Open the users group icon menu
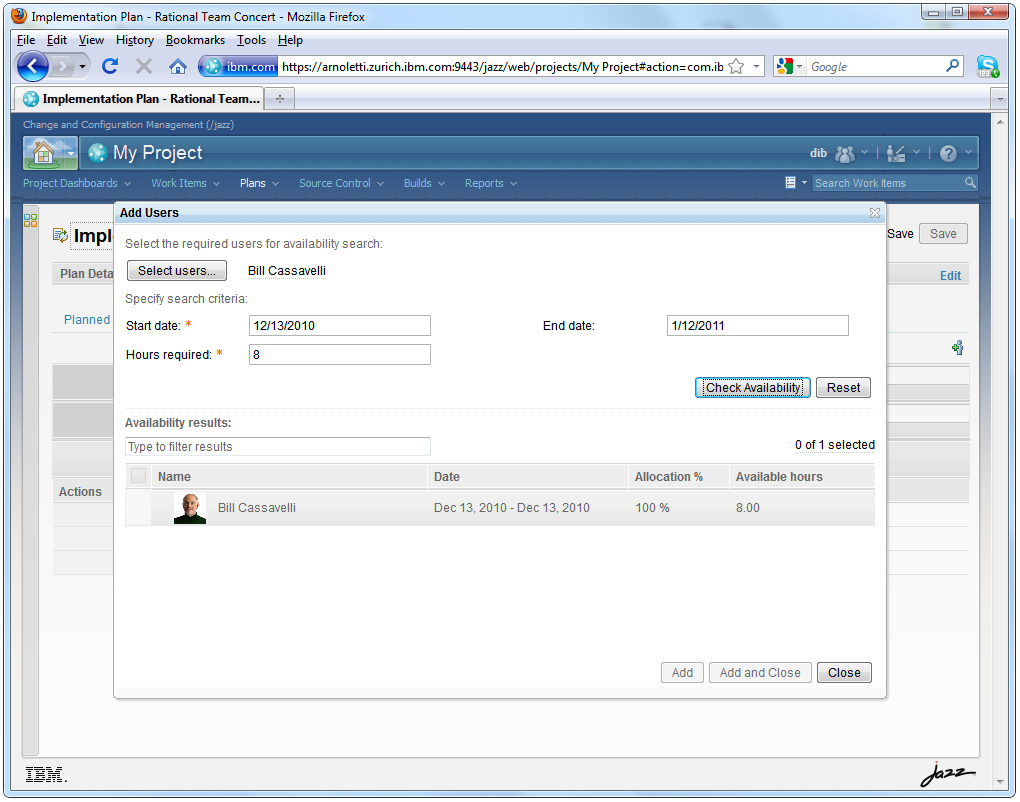 [844, 154]
